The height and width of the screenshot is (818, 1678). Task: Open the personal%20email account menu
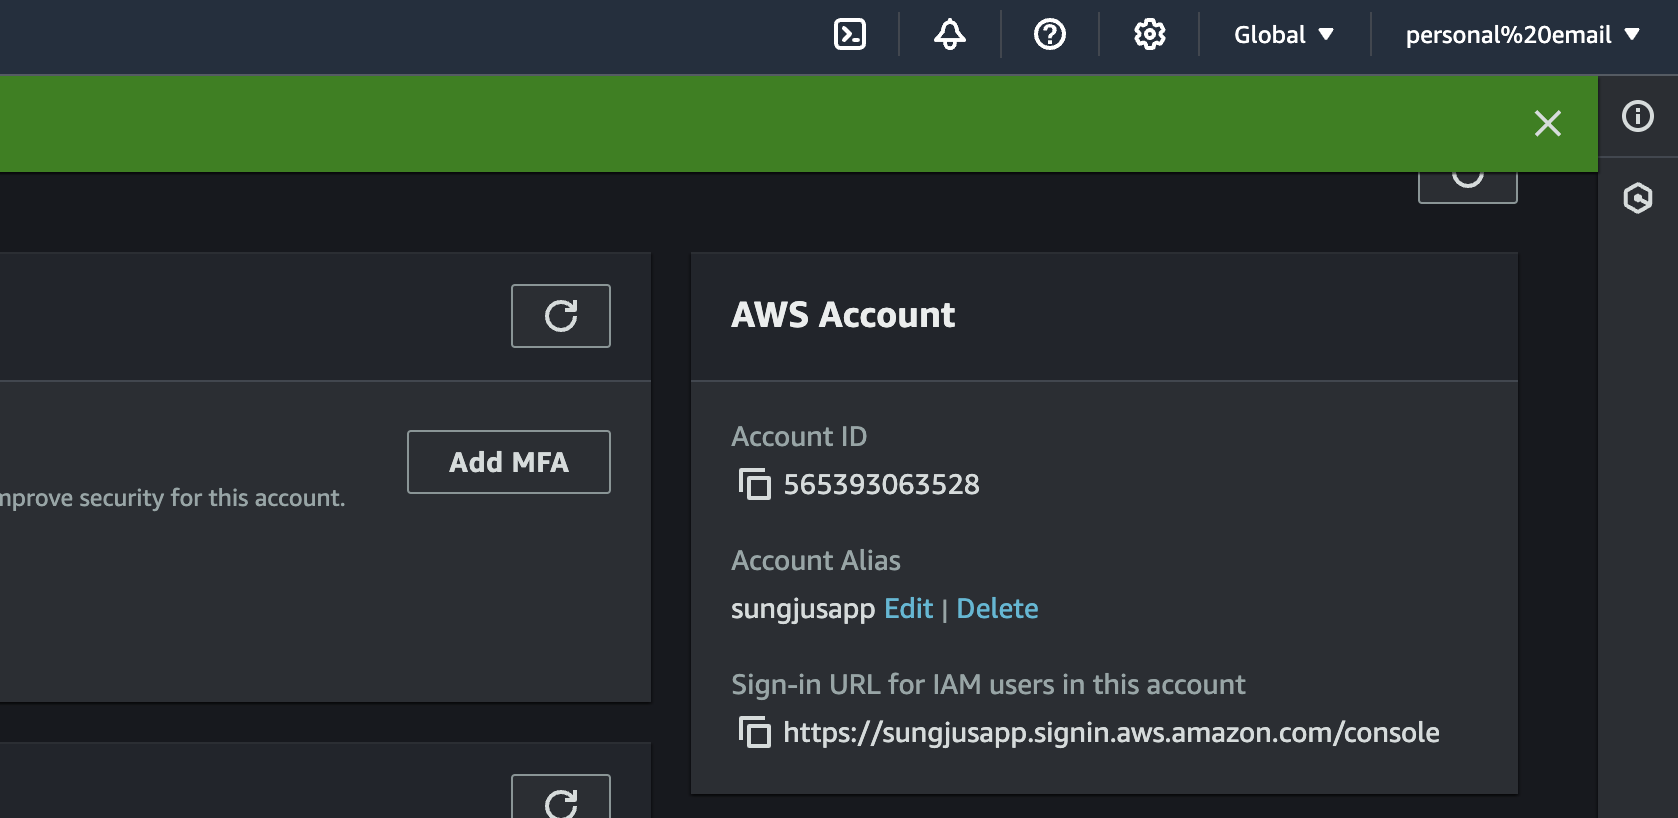click(1522, 35)
